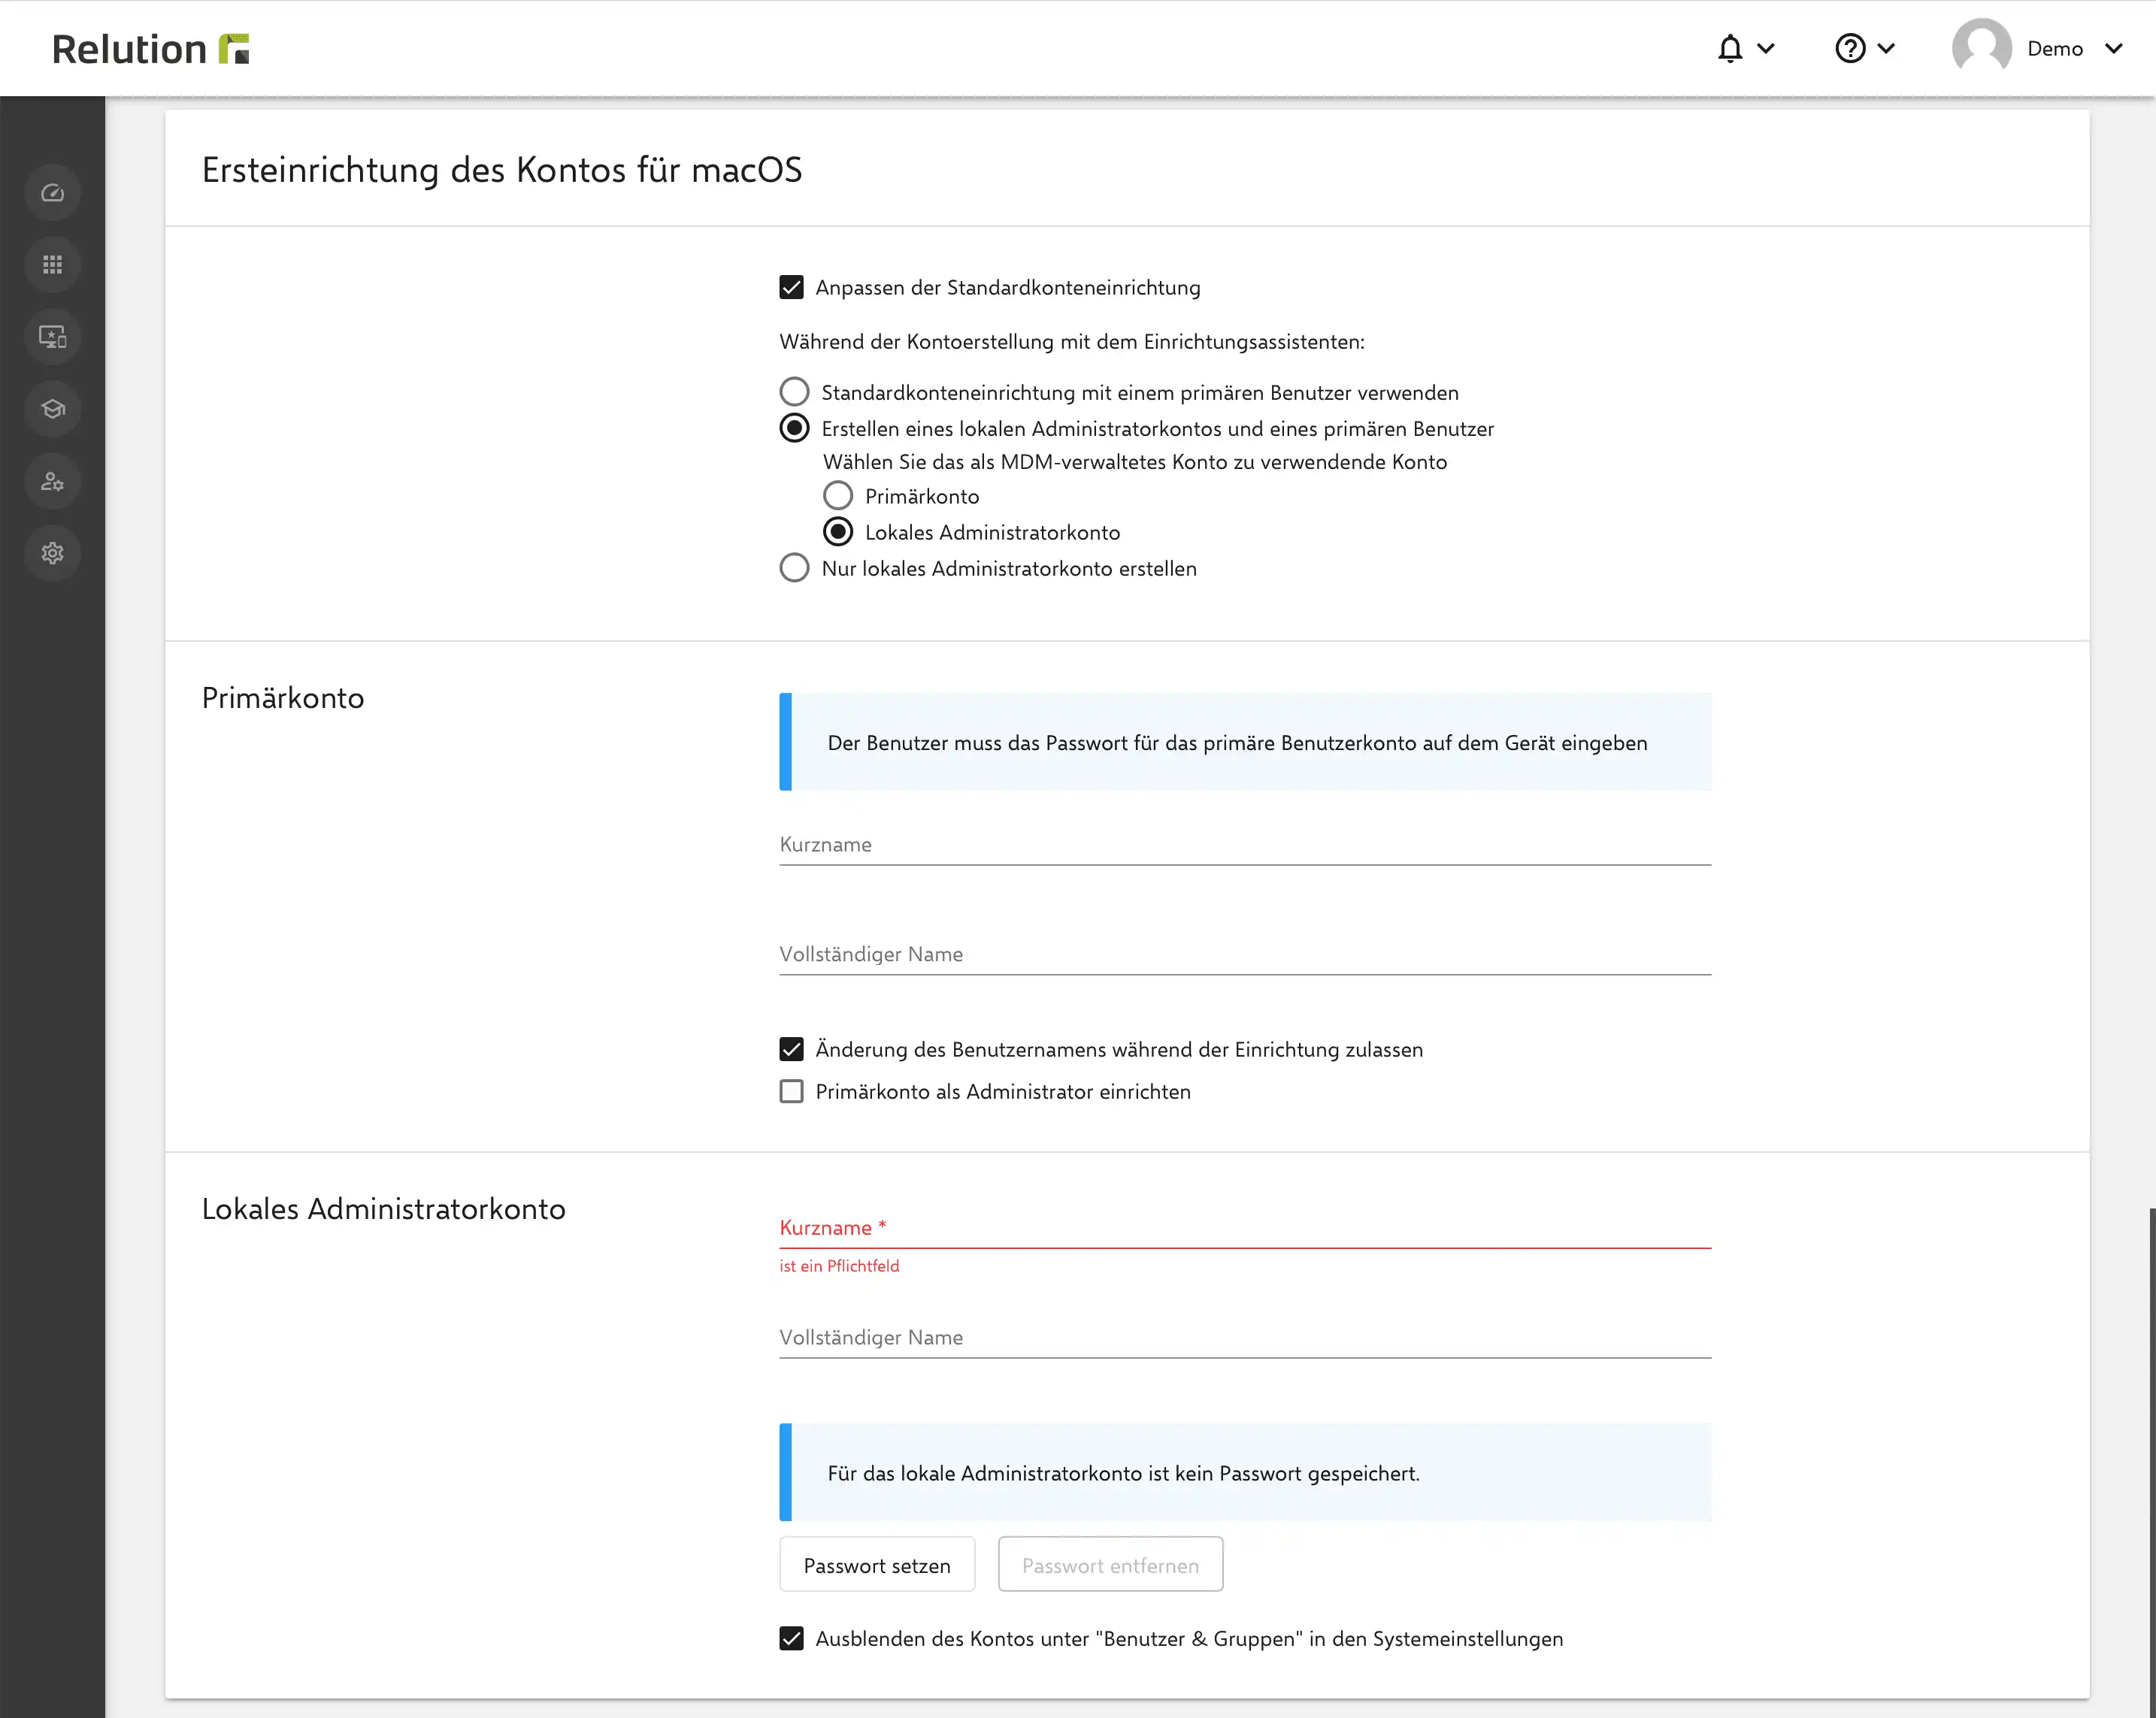Viewport: 2156px width, 1718px height.
Task: Open the apps grid icon in sidebar
Action: (x=52, y=265)
